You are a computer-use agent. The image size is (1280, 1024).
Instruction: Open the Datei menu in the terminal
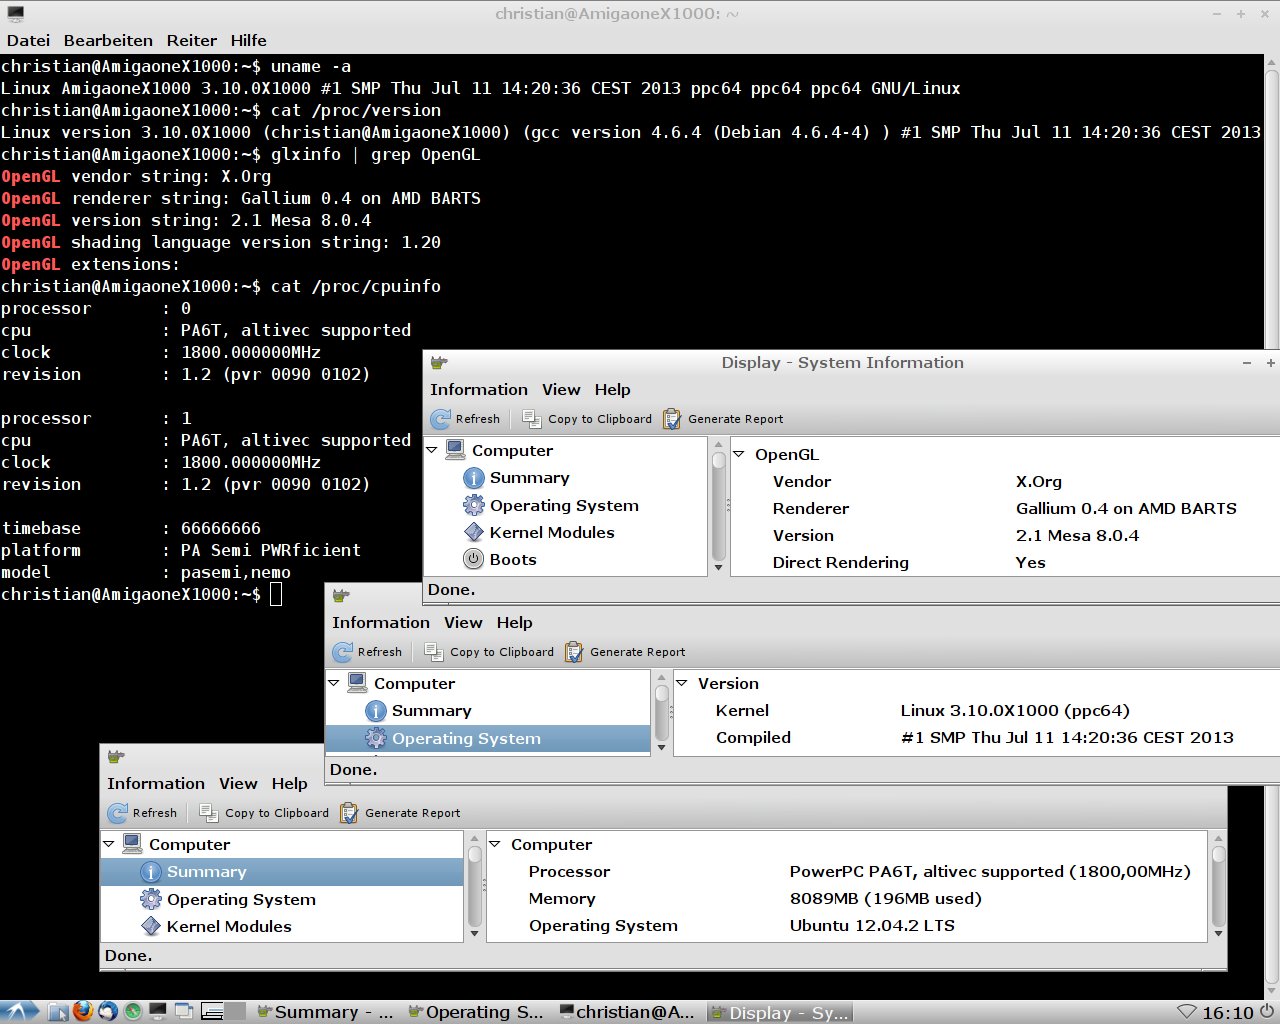click(28, 40)
